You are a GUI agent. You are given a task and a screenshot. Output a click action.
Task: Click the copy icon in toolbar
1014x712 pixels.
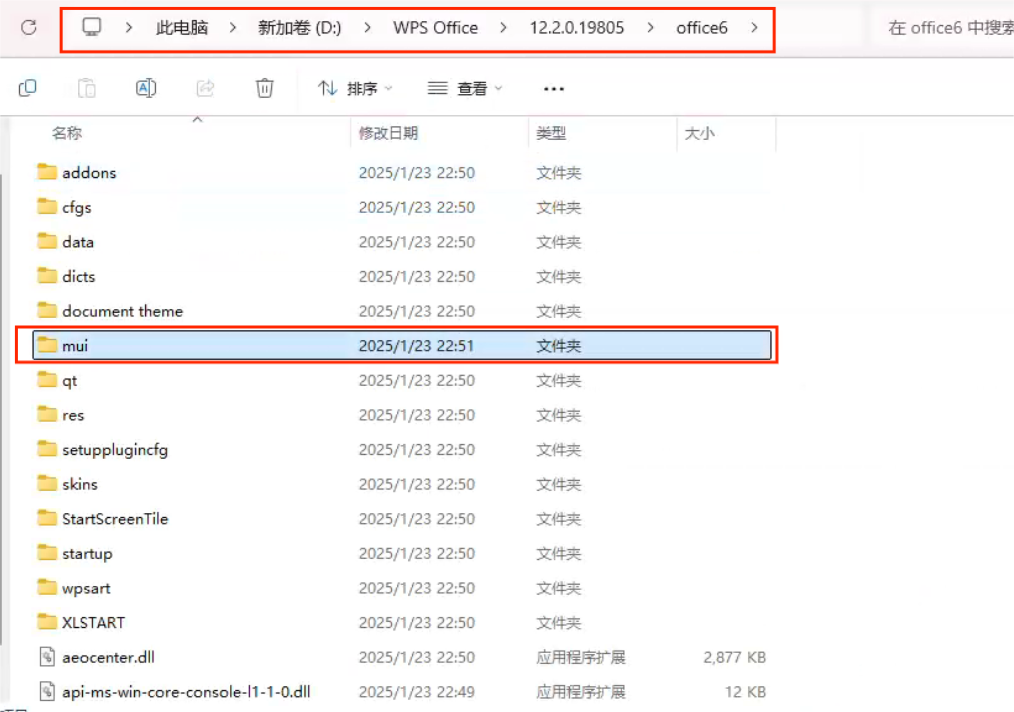coord(28,89)
